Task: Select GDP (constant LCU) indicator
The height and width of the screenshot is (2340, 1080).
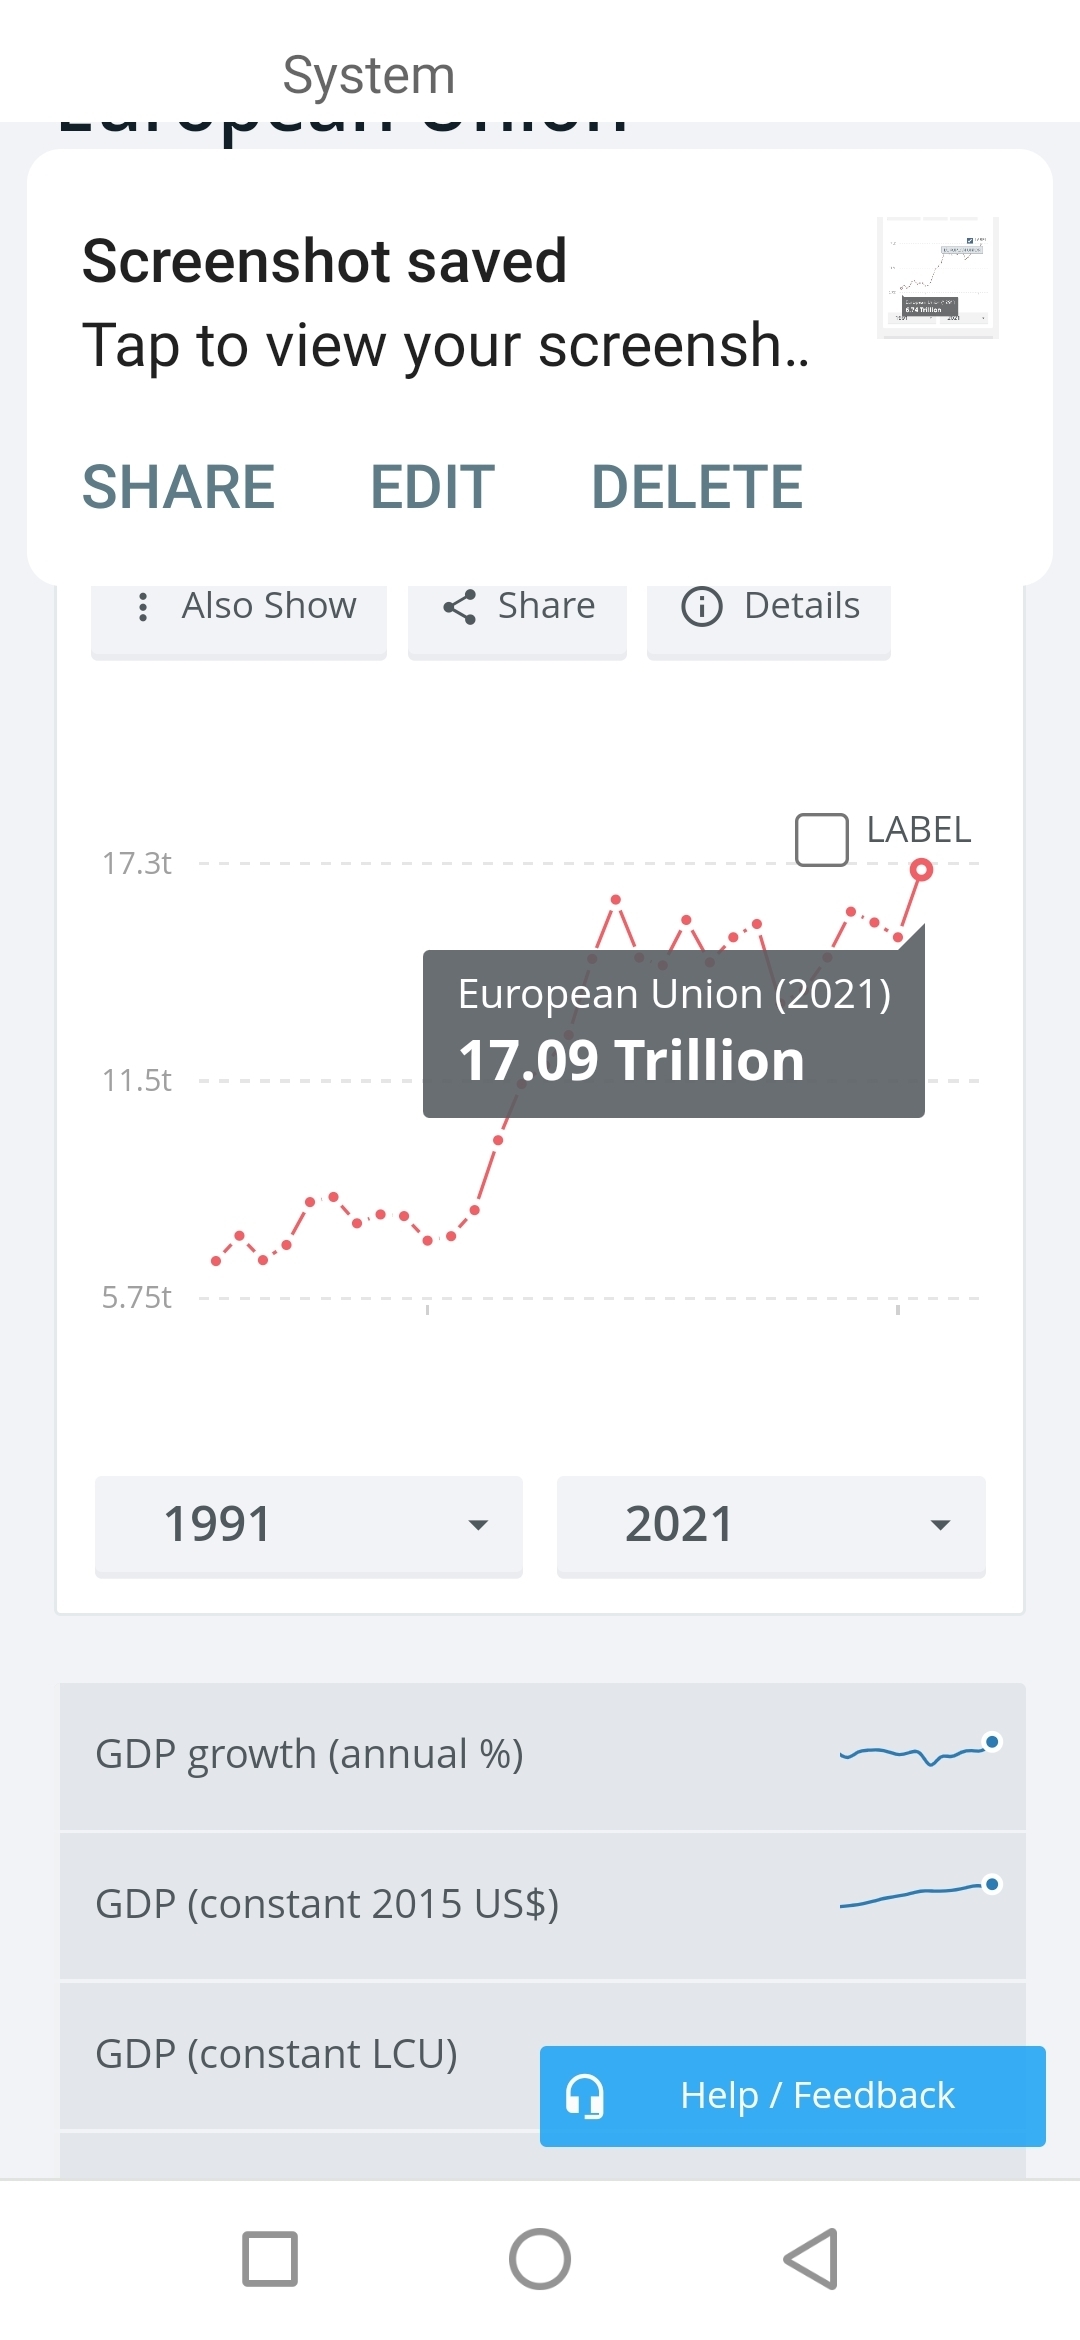Action: 277,2054
